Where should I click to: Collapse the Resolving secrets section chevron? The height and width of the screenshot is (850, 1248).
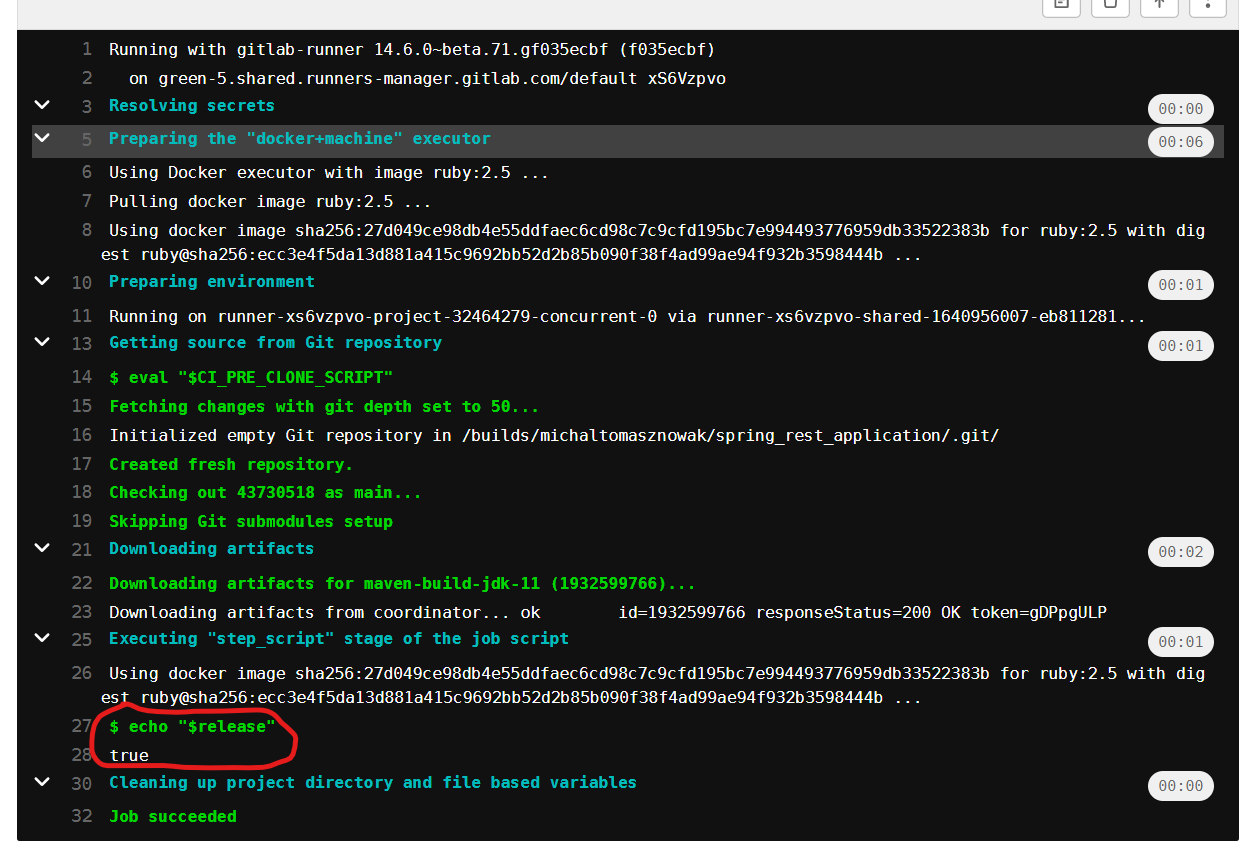click(x=42, y=105)
